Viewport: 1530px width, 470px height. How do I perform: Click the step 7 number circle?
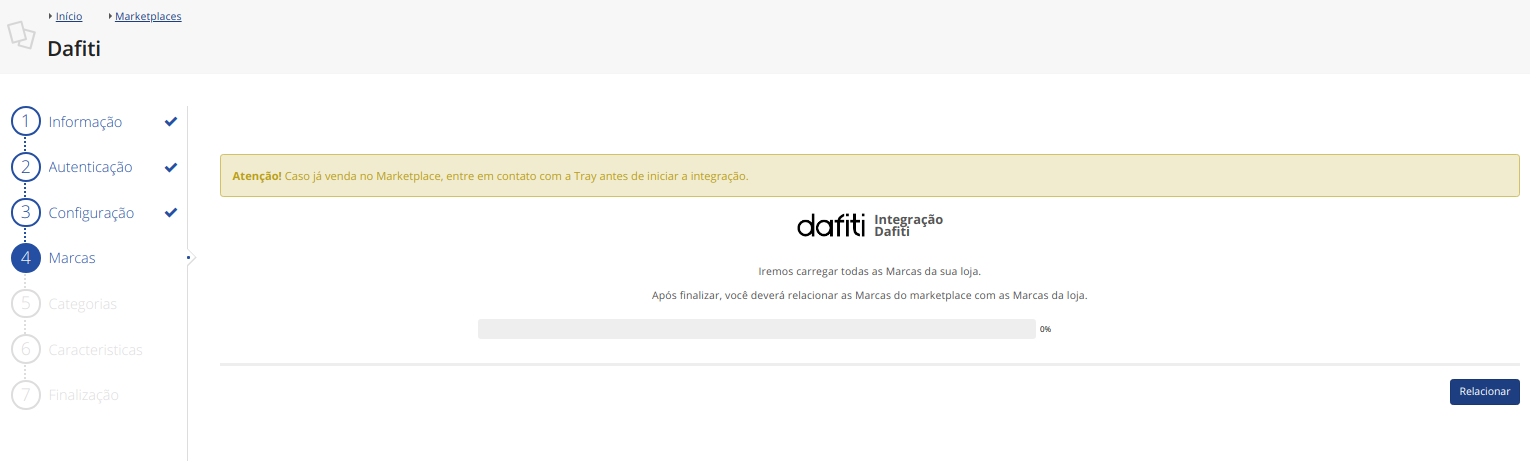(x=26, y=394)
